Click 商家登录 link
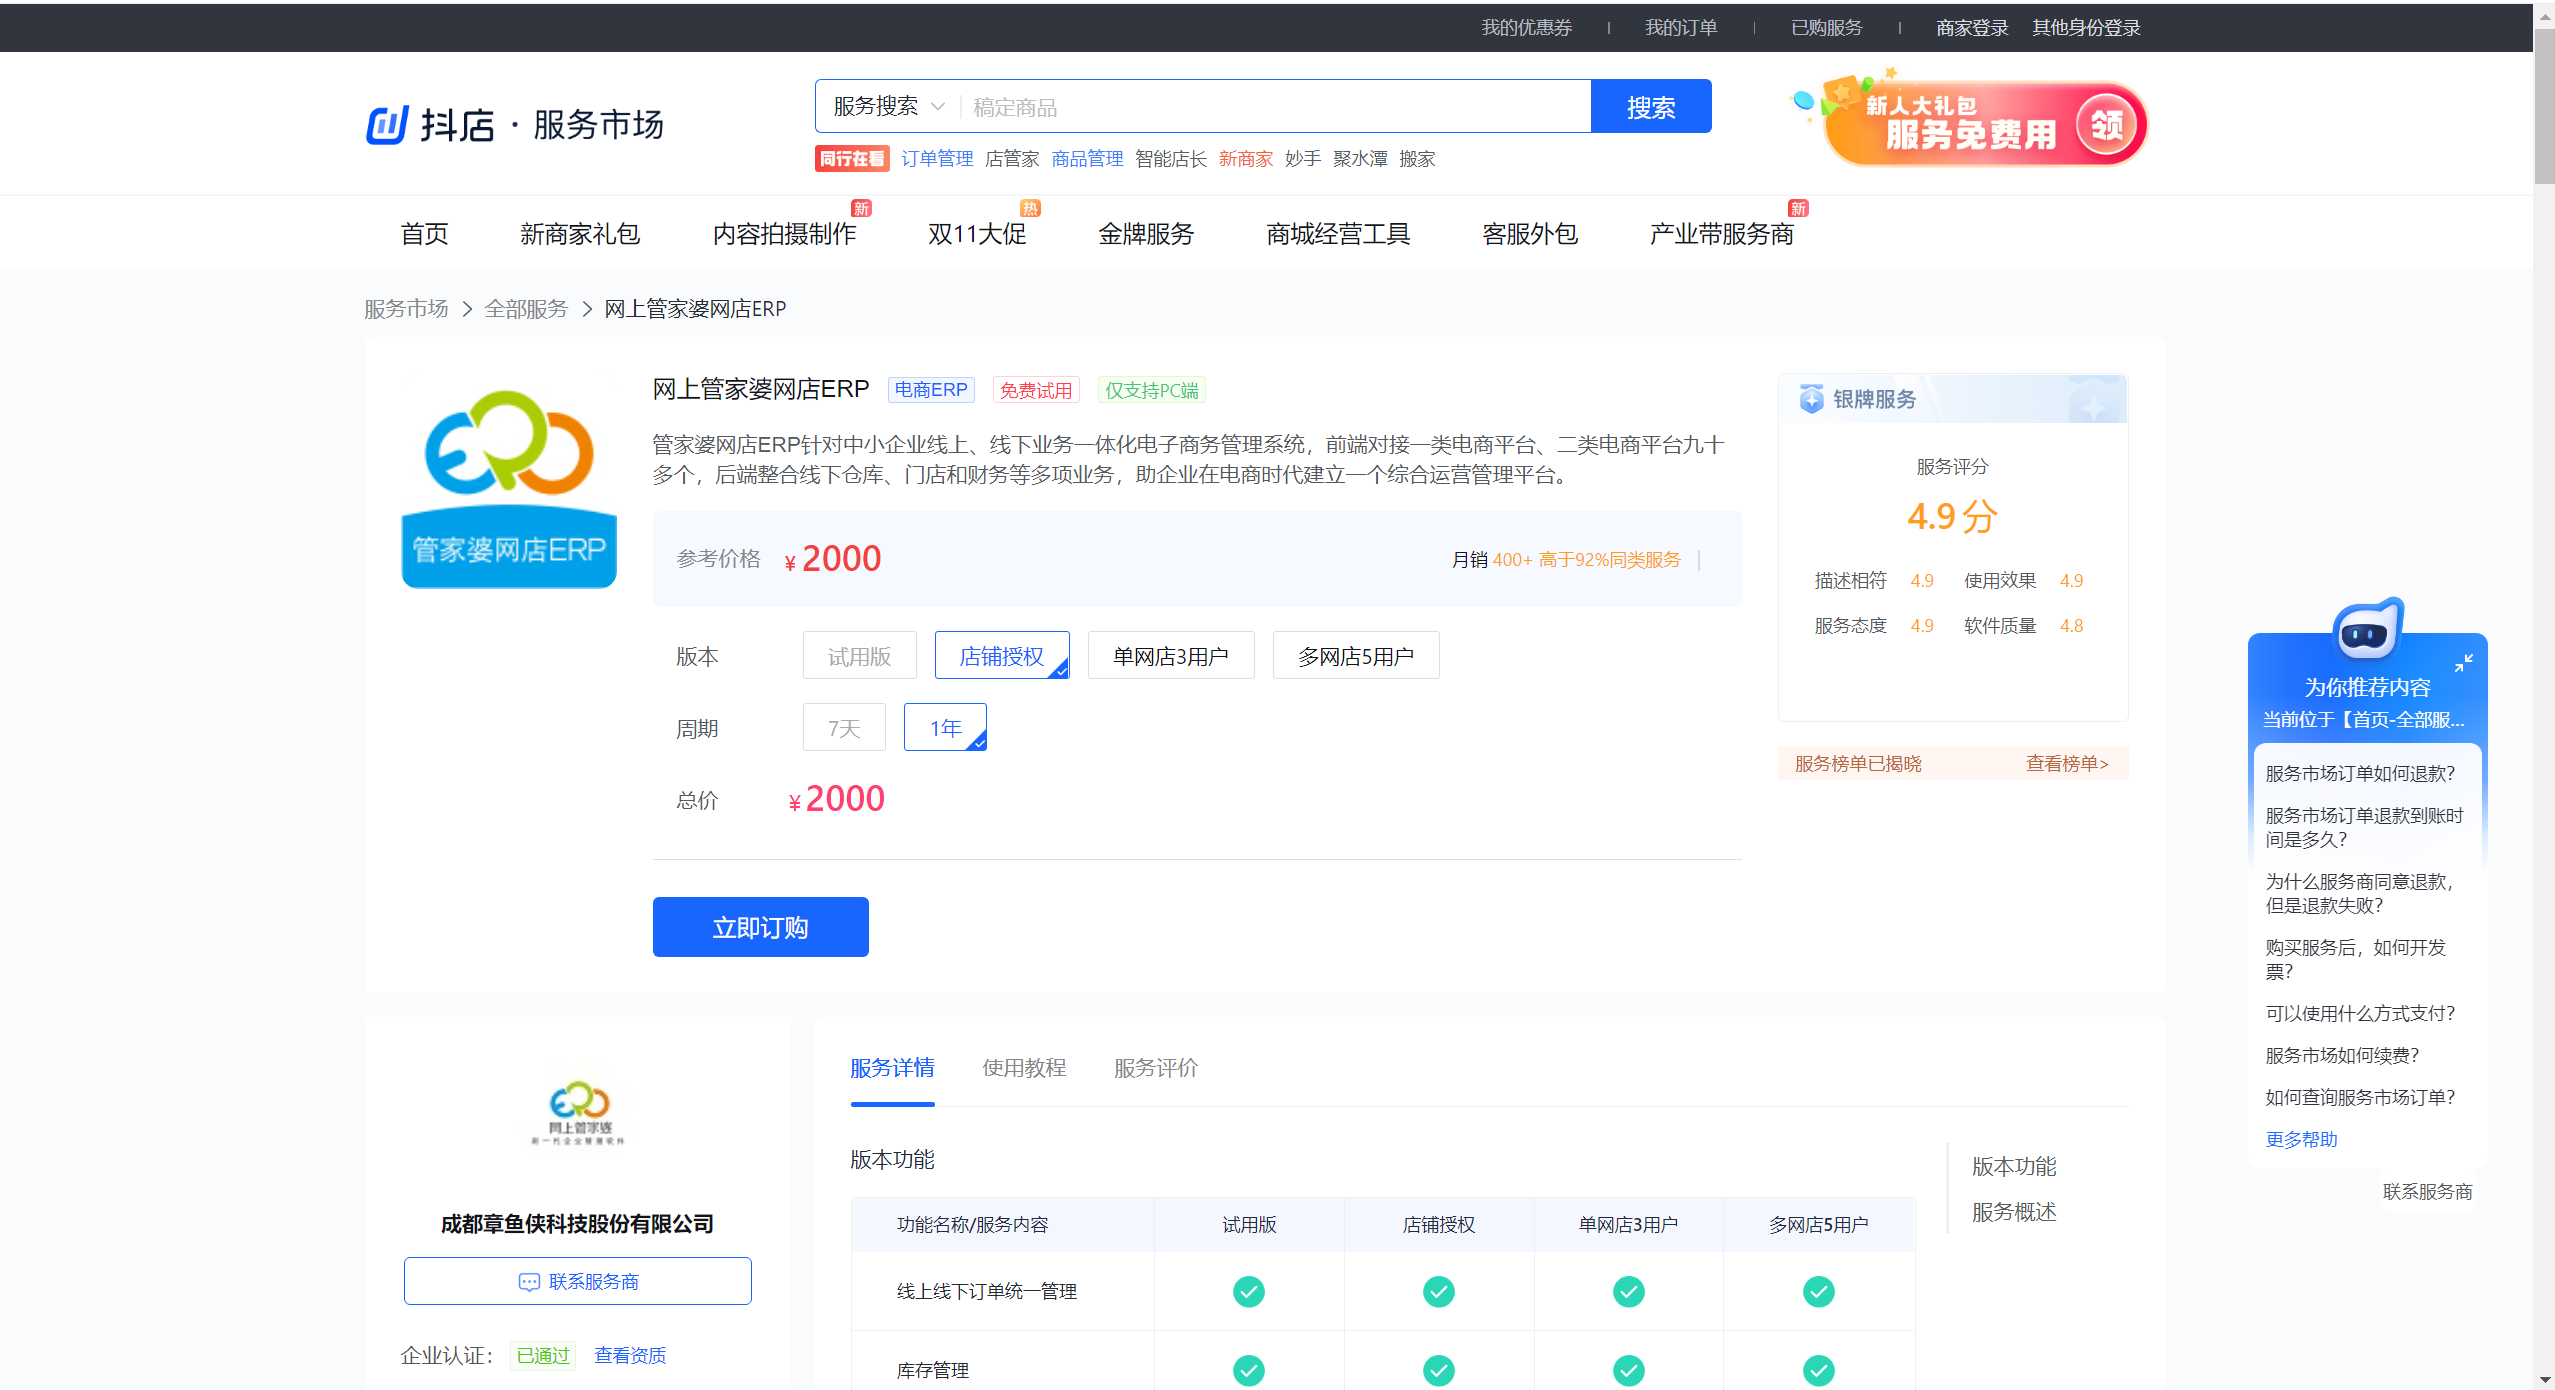Screen dimensions: 2555x1390 pos(1972,28)
